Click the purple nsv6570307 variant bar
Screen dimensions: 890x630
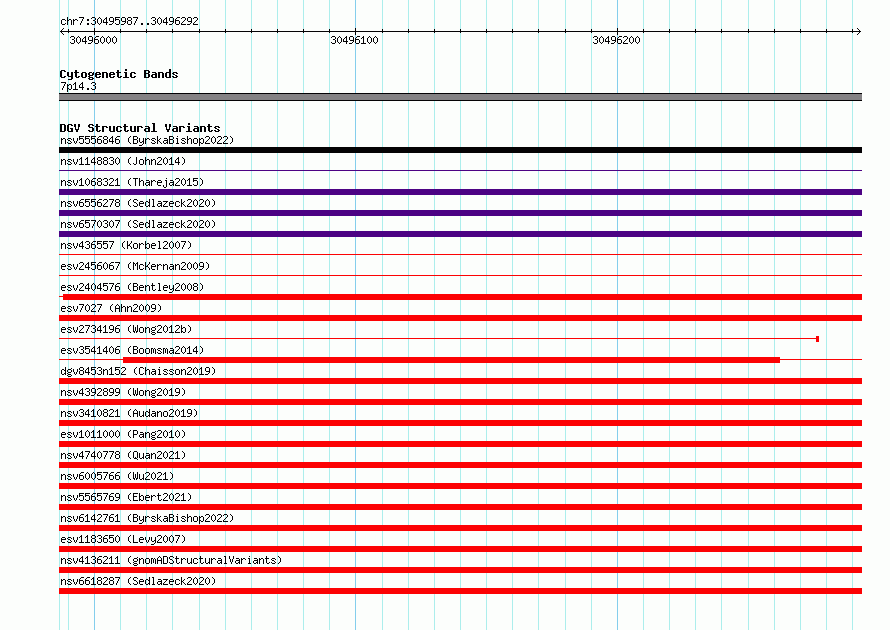[x=460, y=234]
